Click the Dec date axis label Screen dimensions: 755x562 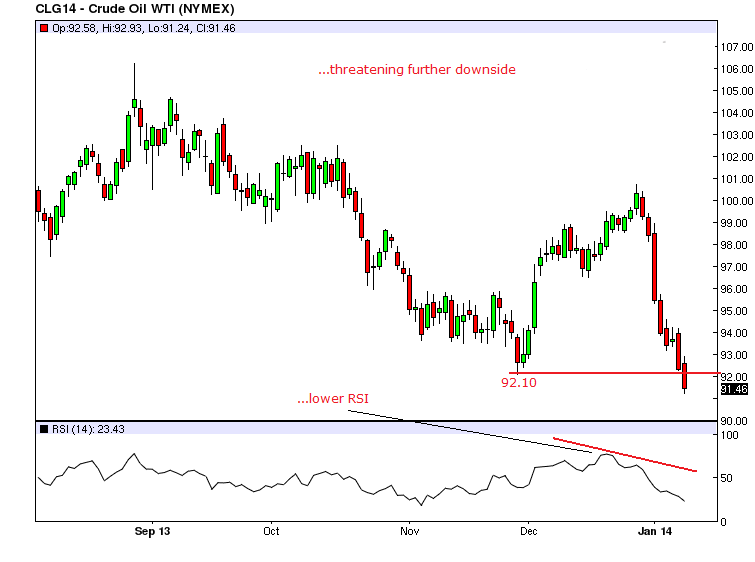530,531
